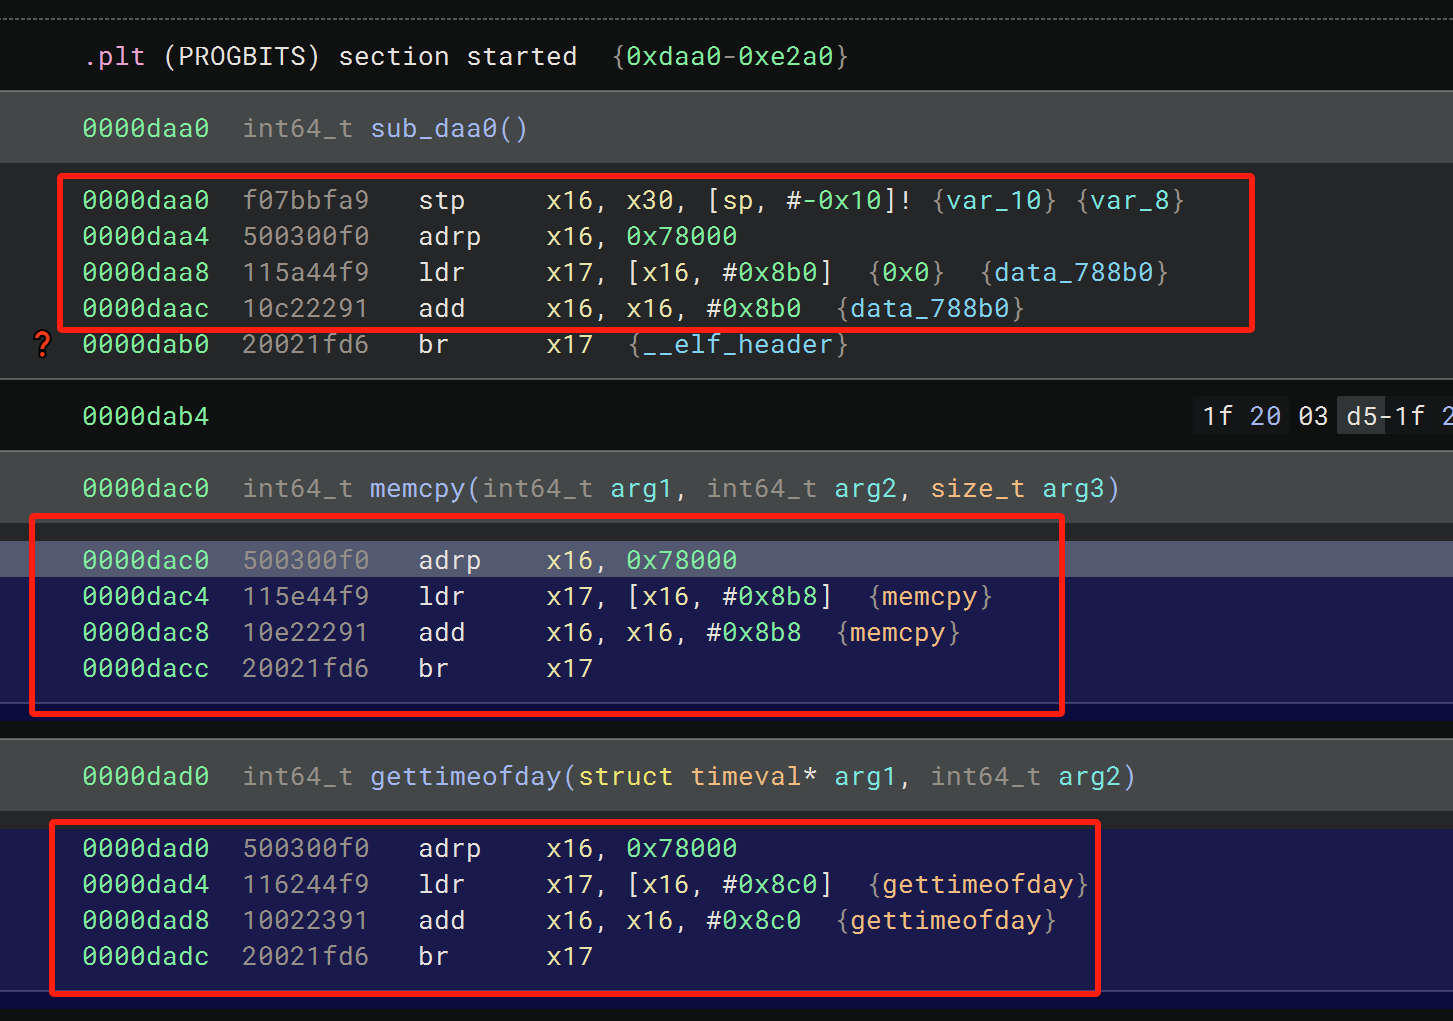Click 0x78000 operand on line 0000daa4
The height and width of the screenshot is (1021, 1453).
[682, 236]
